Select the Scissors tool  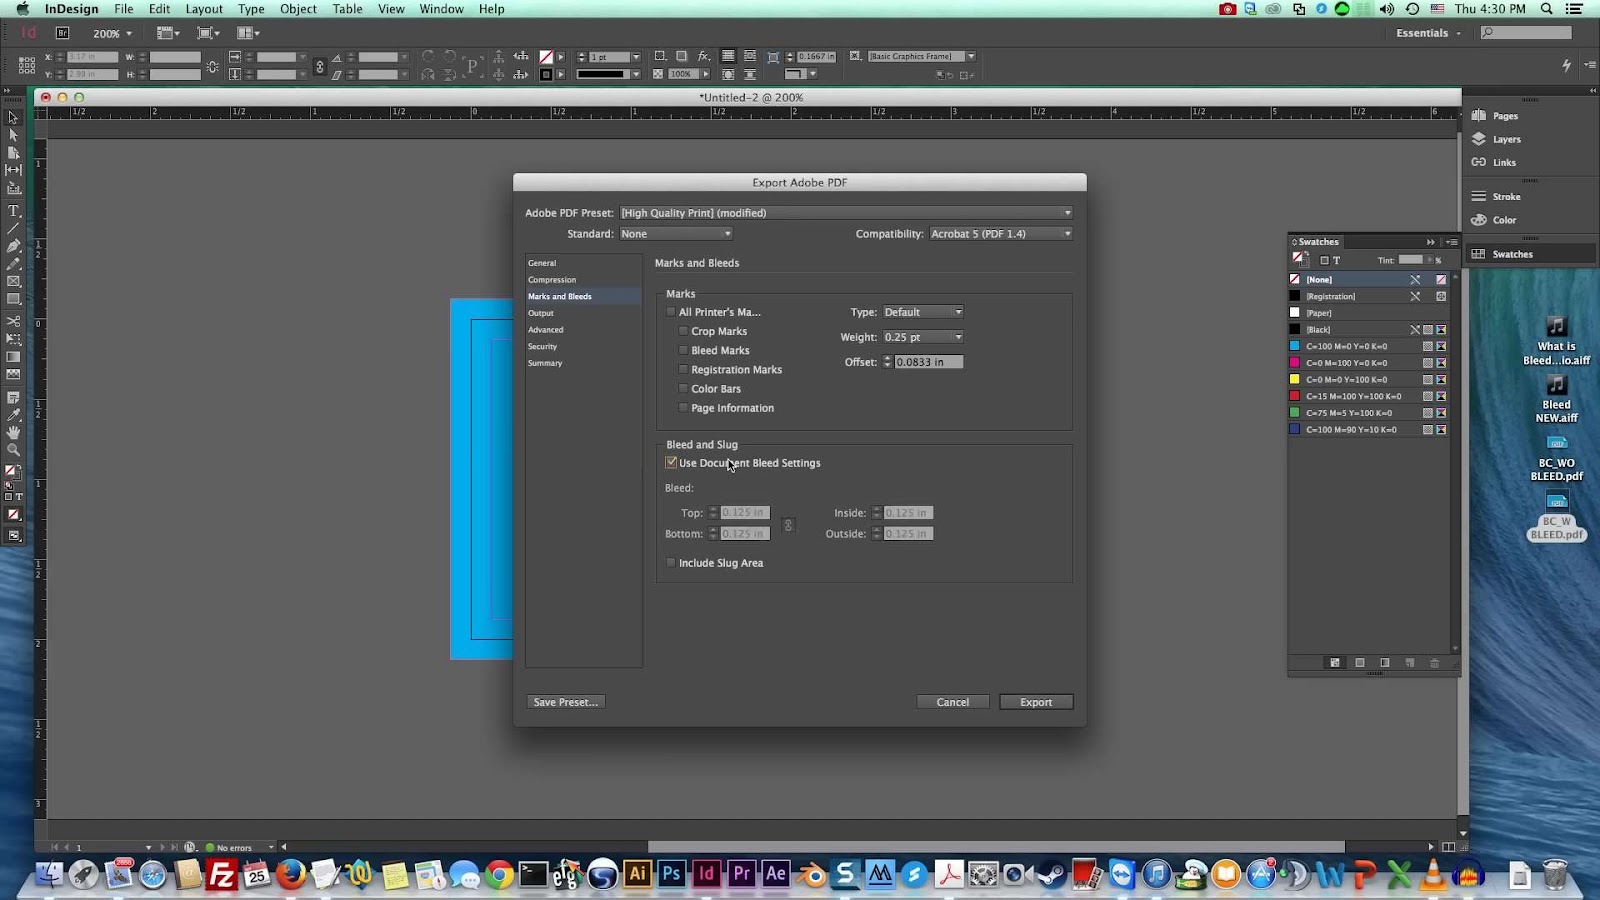tap(13, 321)
